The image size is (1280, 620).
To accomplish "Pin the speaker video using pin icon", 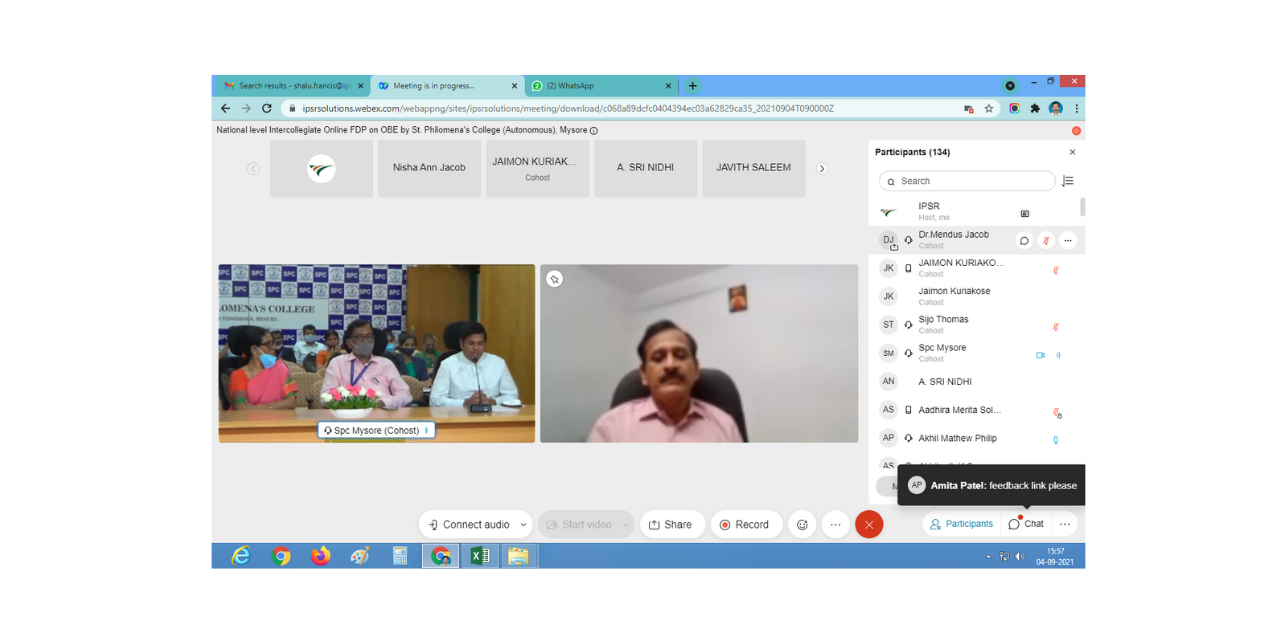I will point(555,279).
